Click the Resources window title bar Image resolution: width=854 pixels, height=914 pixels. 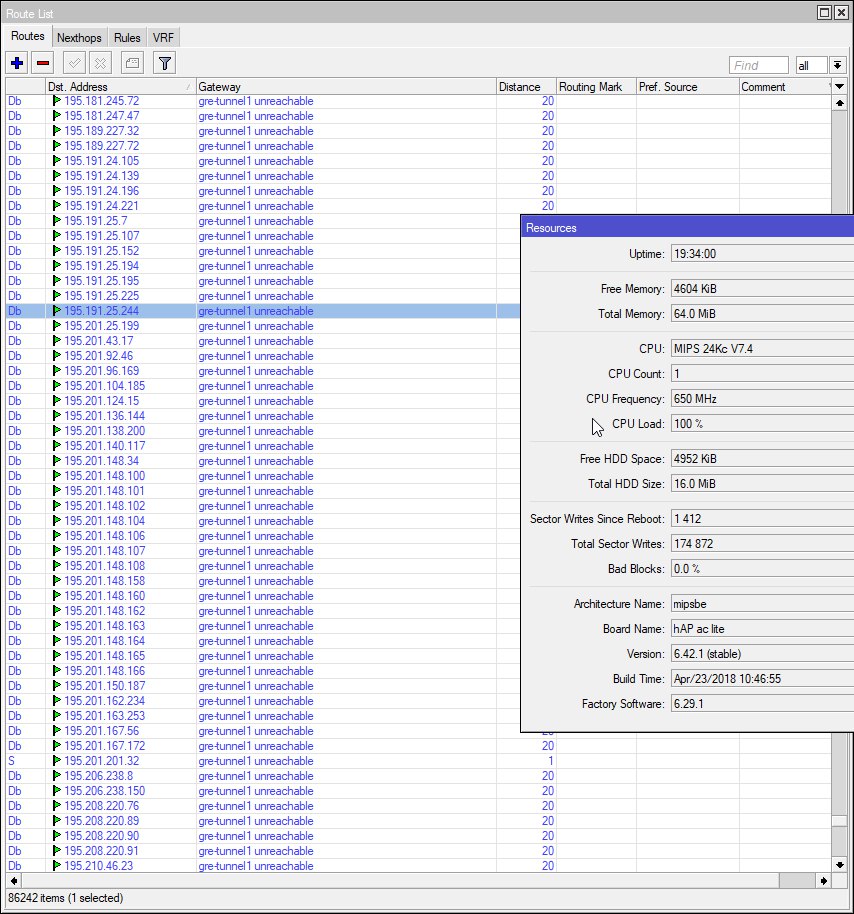click(687, 227)
